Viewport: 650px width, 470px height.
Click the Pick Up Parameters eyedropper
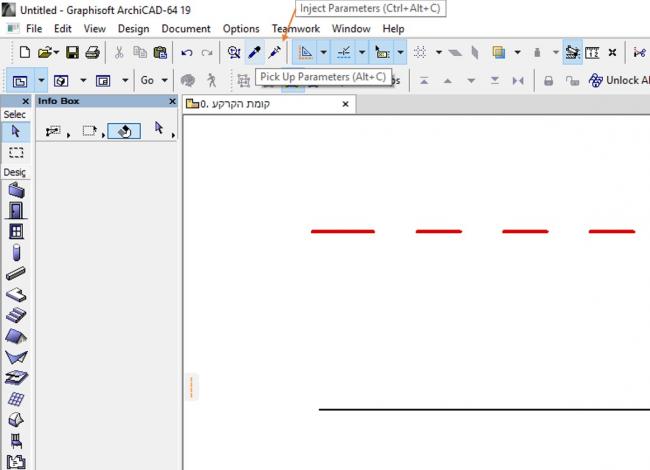pyautogui.click(x=254, y=52)
